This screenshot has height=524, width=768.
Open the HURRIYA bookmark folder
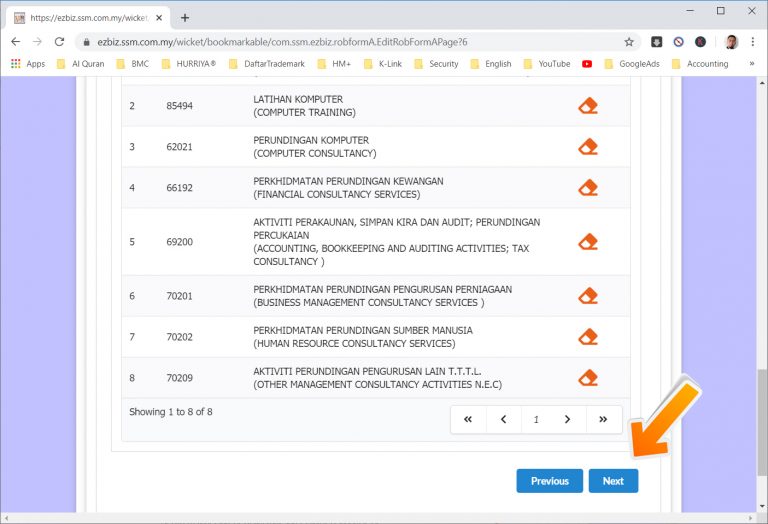(189, 64)
